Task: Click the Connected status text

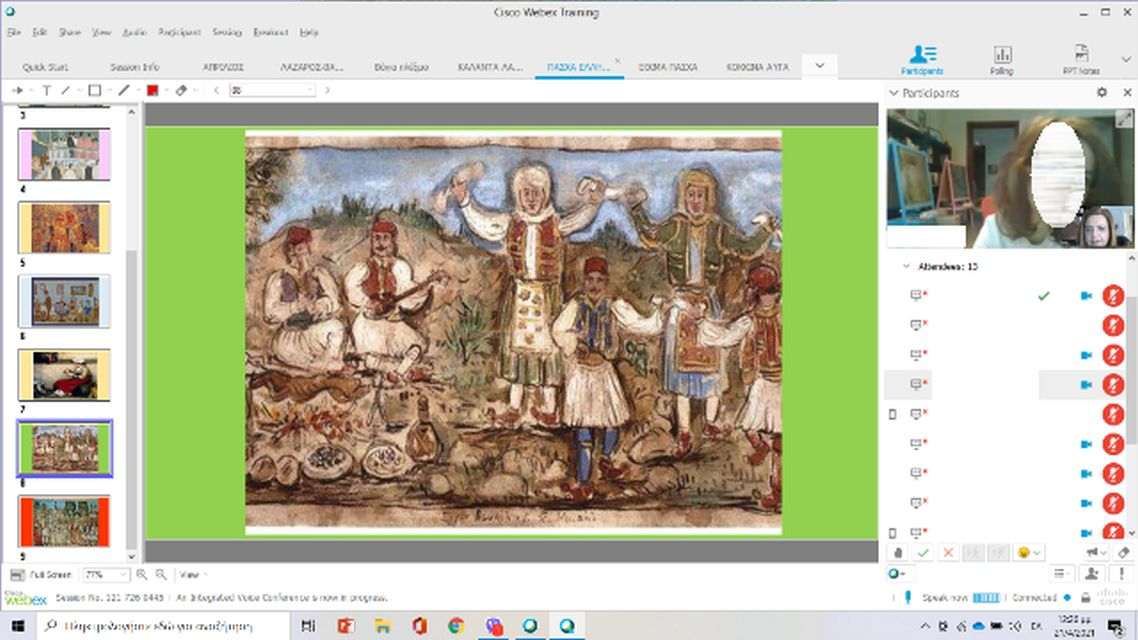Action: (x=1034, y=597)
